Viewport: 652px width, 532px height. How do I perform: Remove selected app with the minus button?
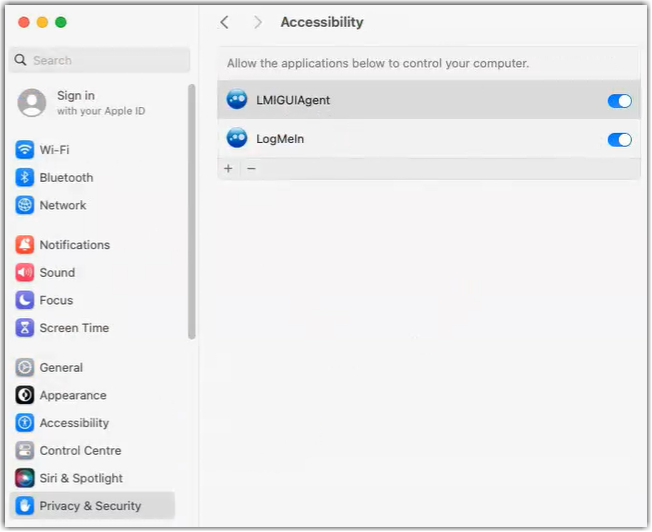pos(251,168)
